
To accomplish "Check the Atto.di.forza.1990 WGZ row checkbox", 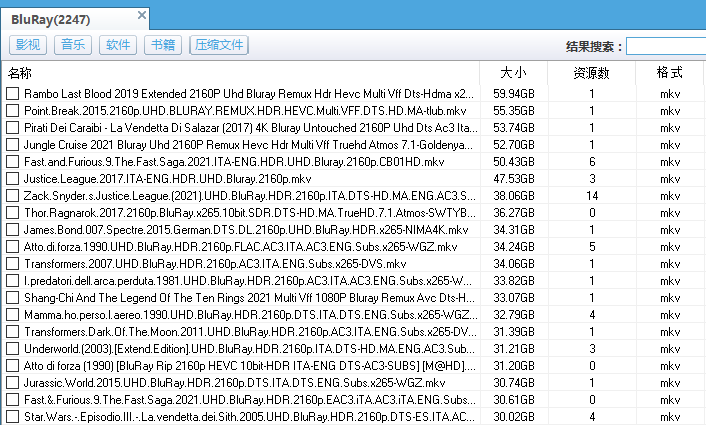I will point(13,247).
